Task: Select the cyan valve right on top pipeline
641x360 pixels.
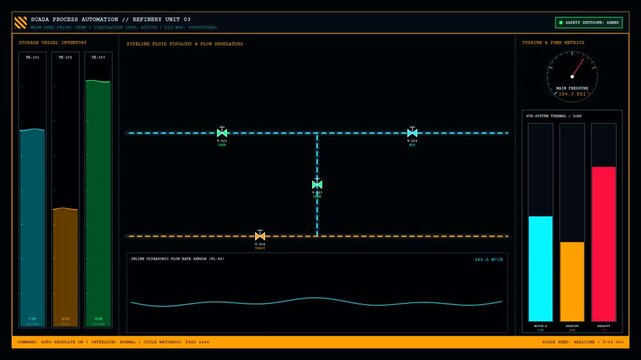Action: (x=412, y=132)
